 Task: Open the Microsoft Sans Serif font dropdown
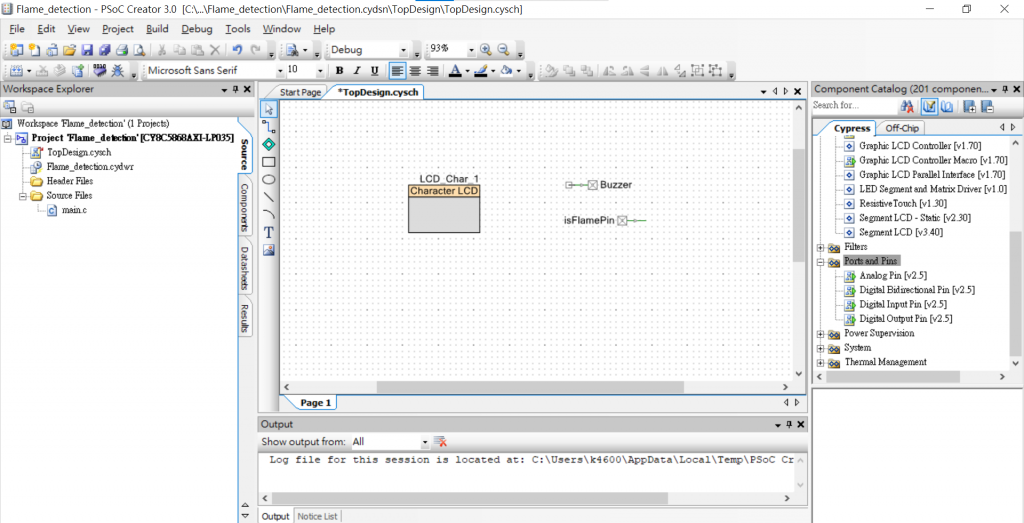(281, 71)
